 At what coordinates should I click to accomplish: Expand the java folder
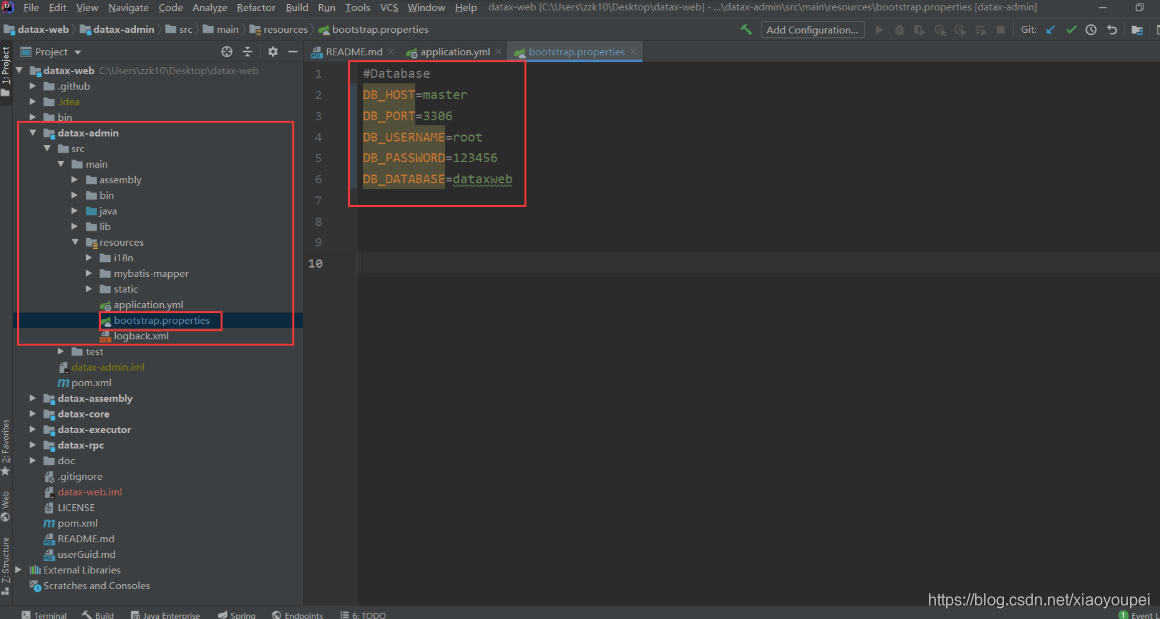[x=75, y=211]
